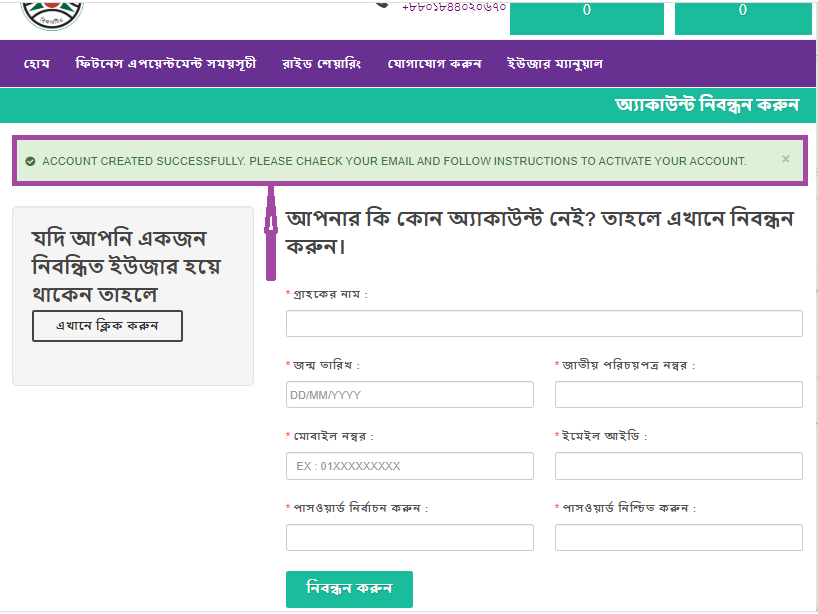
Task: Open the হোম menu item
Action: pyautogui.click(x=37, y=64)
